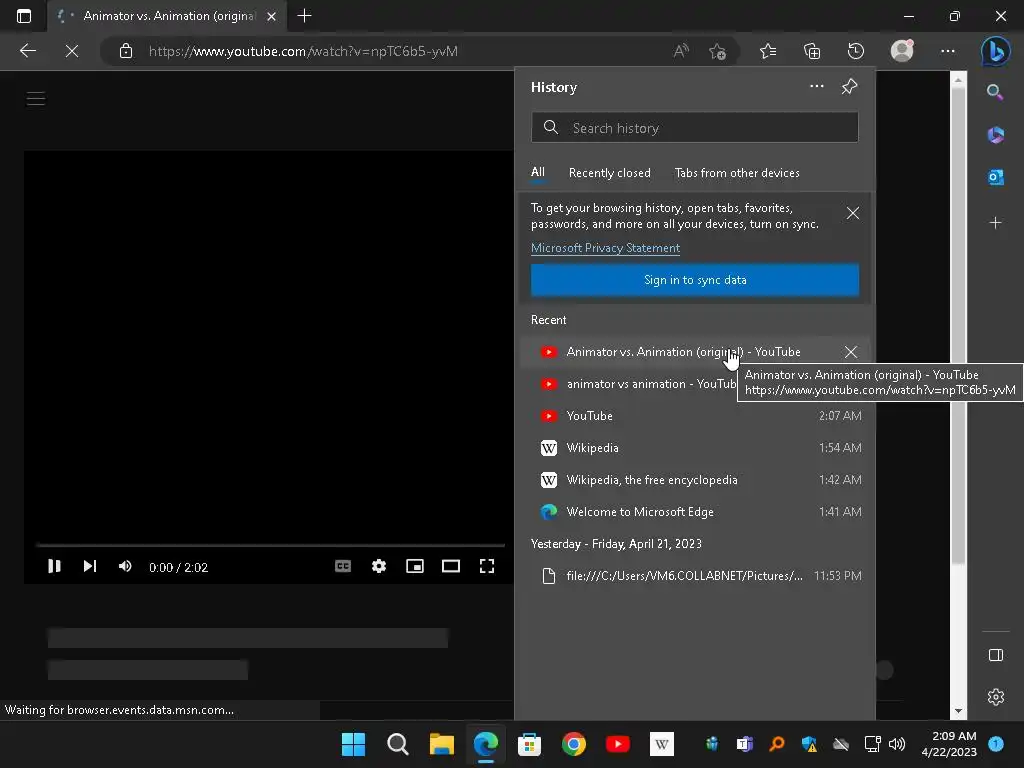Viewport: 1024px width, 768px height.
Task: Open file:///C:/Users/VM6 Pictures history entry
Action: point(695,576)
